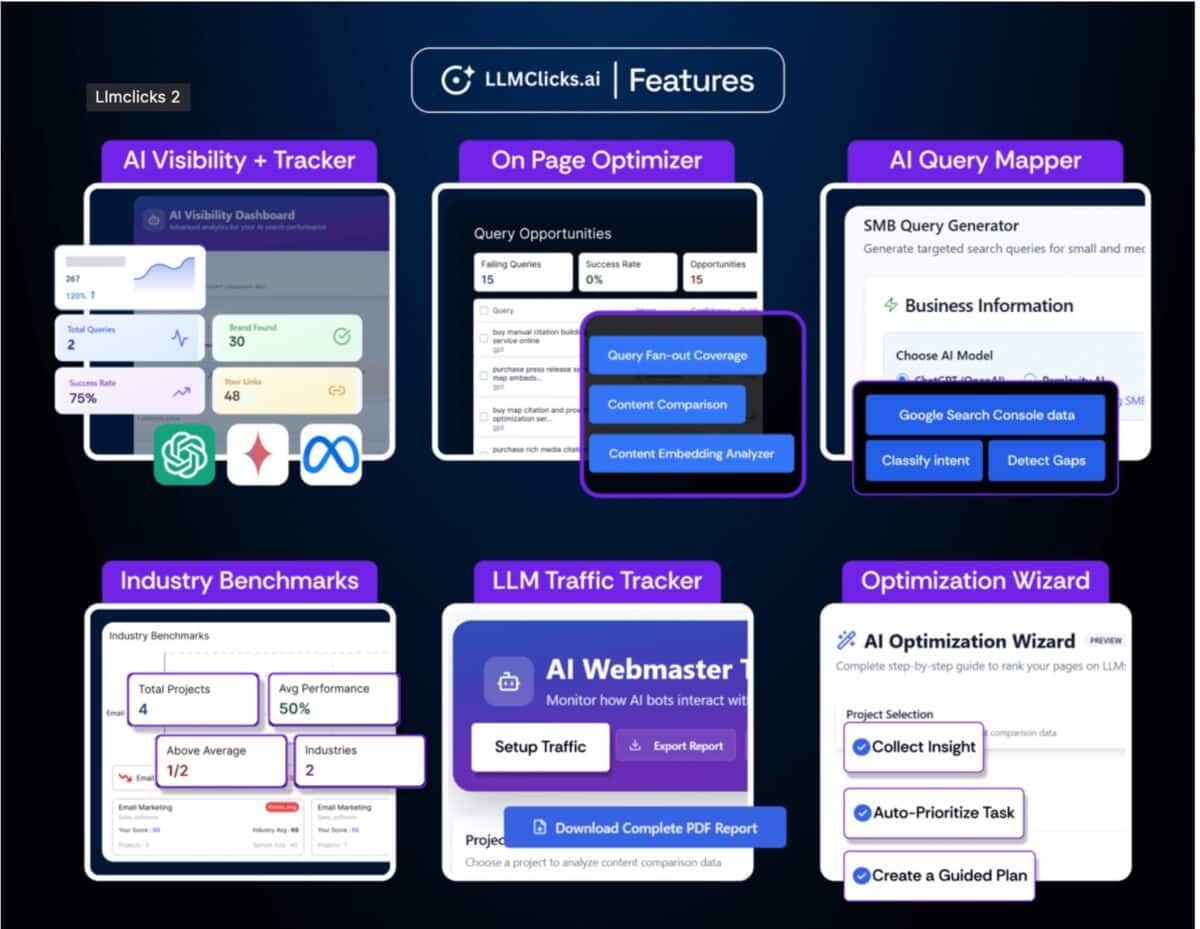Click the Your Links chain icon

[337, 391]
